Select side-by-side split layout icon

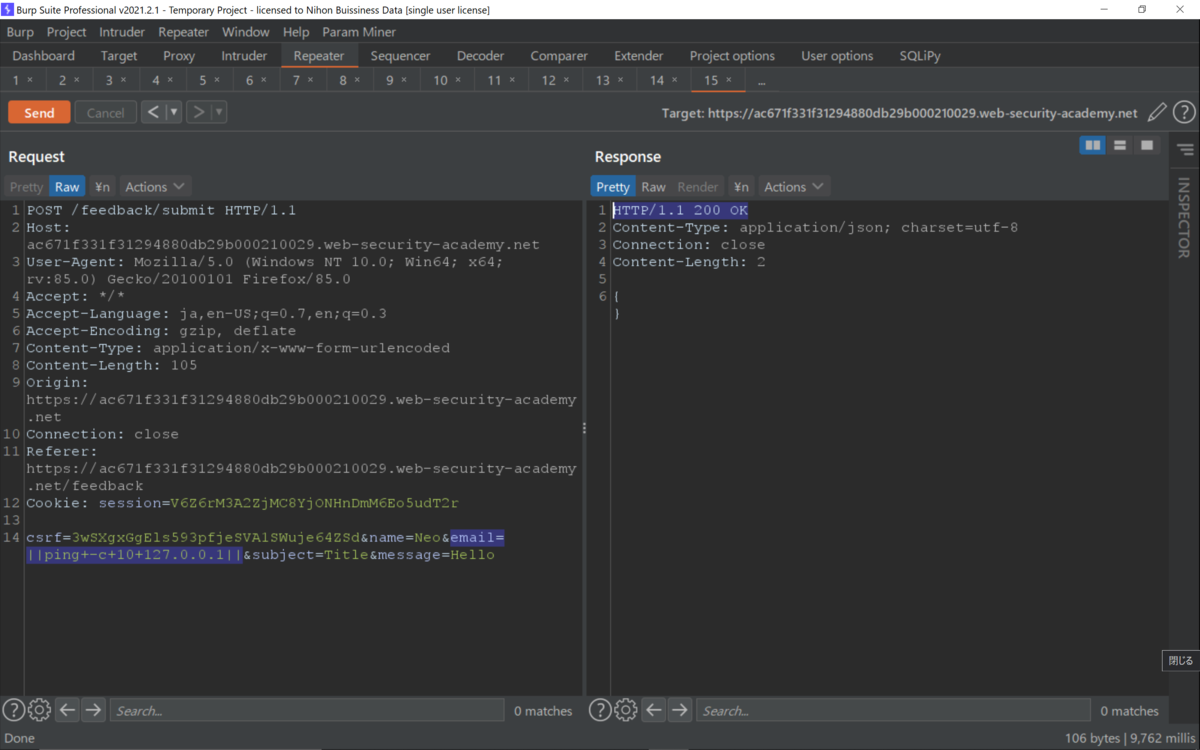click(x=1093, y=146)
